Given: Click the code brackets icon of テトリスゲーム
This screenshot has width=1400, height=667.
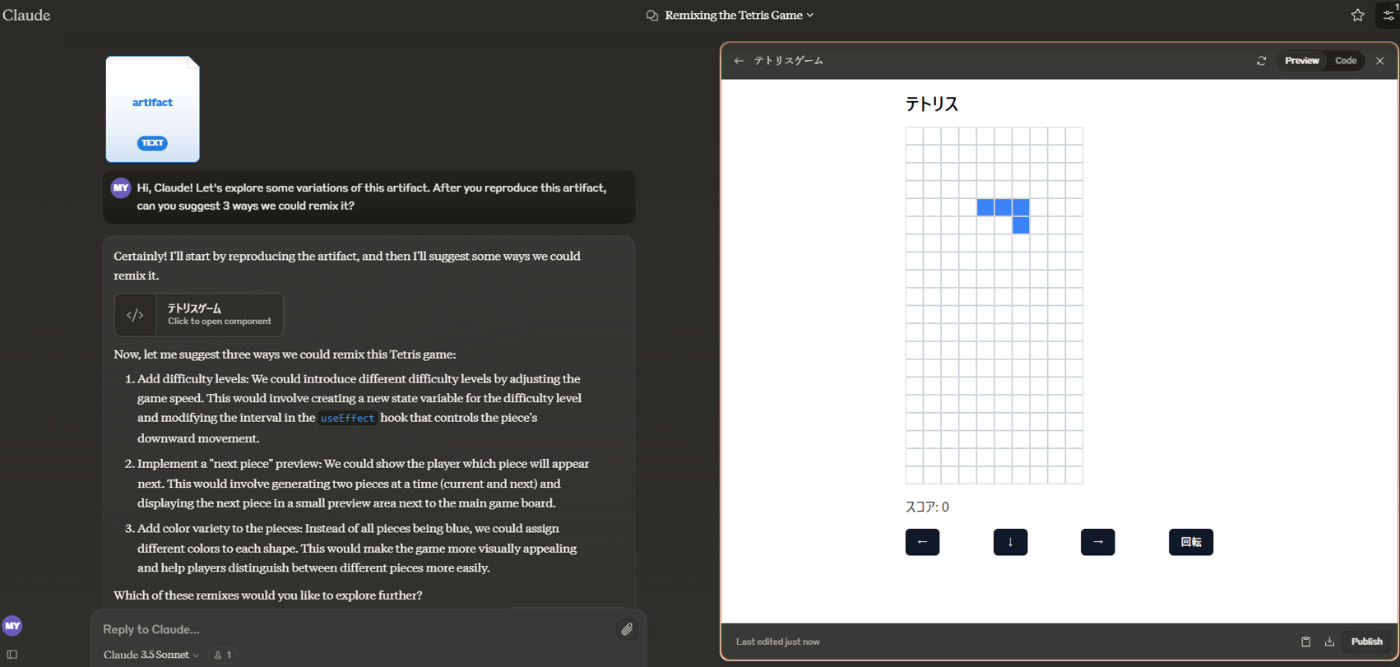Looking at the screenshot, I should tap(135, 315).
